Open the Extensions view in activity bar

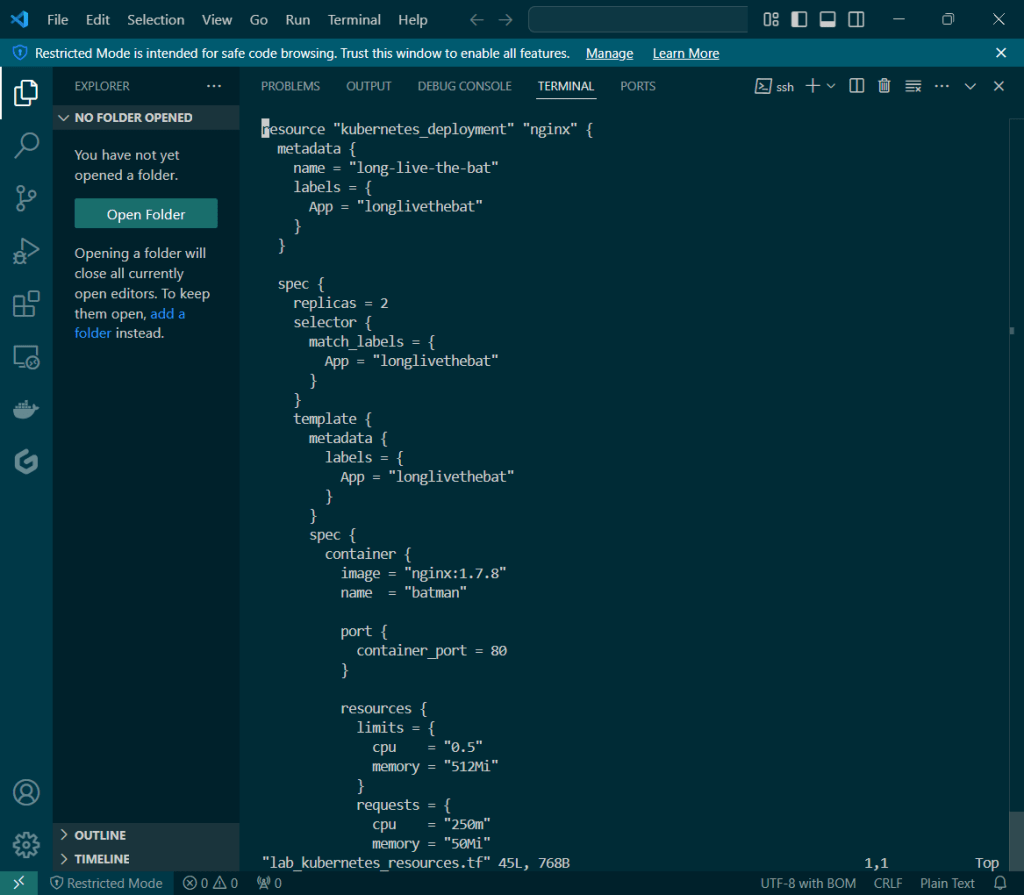(x=26, y=304)
